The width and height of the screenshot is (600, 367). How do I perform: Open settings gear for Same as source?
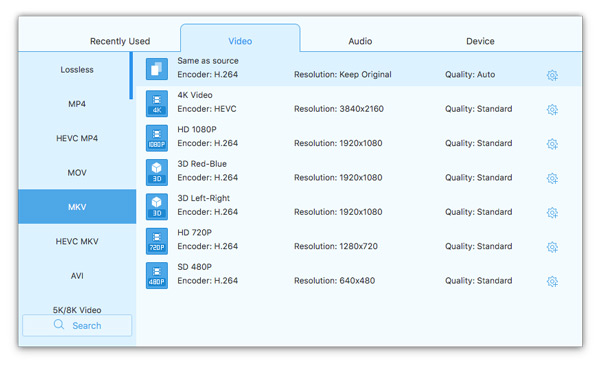(x=552, y=75)
